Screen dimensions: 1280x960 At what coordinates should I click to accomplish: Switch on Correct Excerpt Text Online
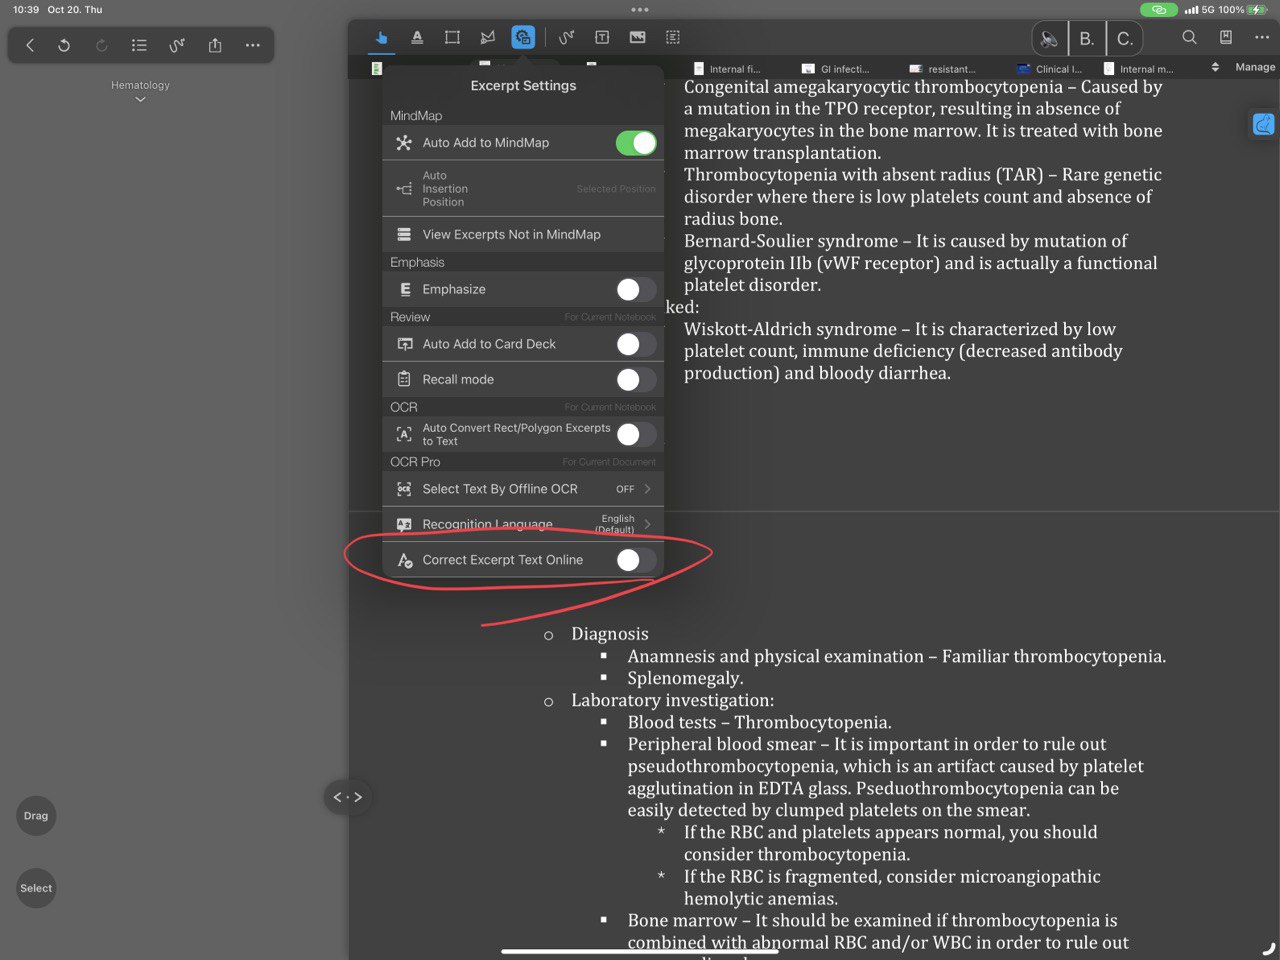click(x=636, y=560)
